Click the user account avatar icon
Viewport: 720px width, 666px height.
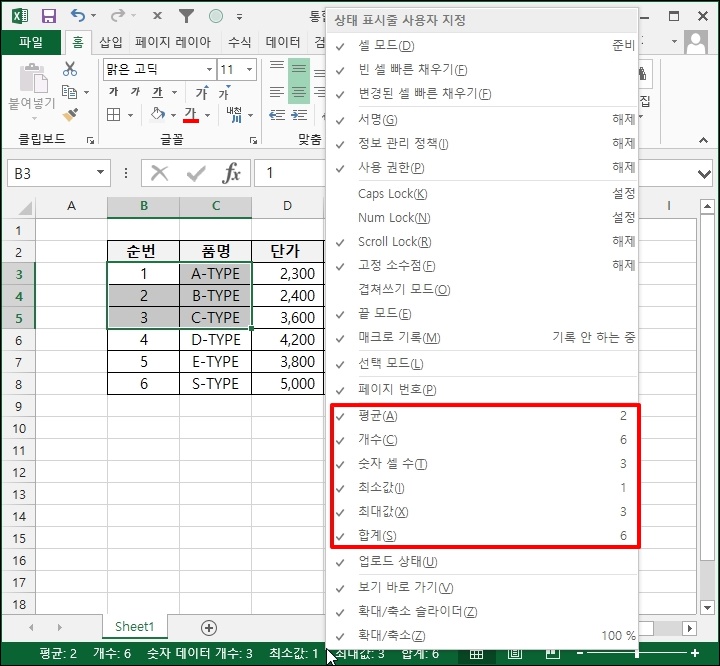[696, 42]
